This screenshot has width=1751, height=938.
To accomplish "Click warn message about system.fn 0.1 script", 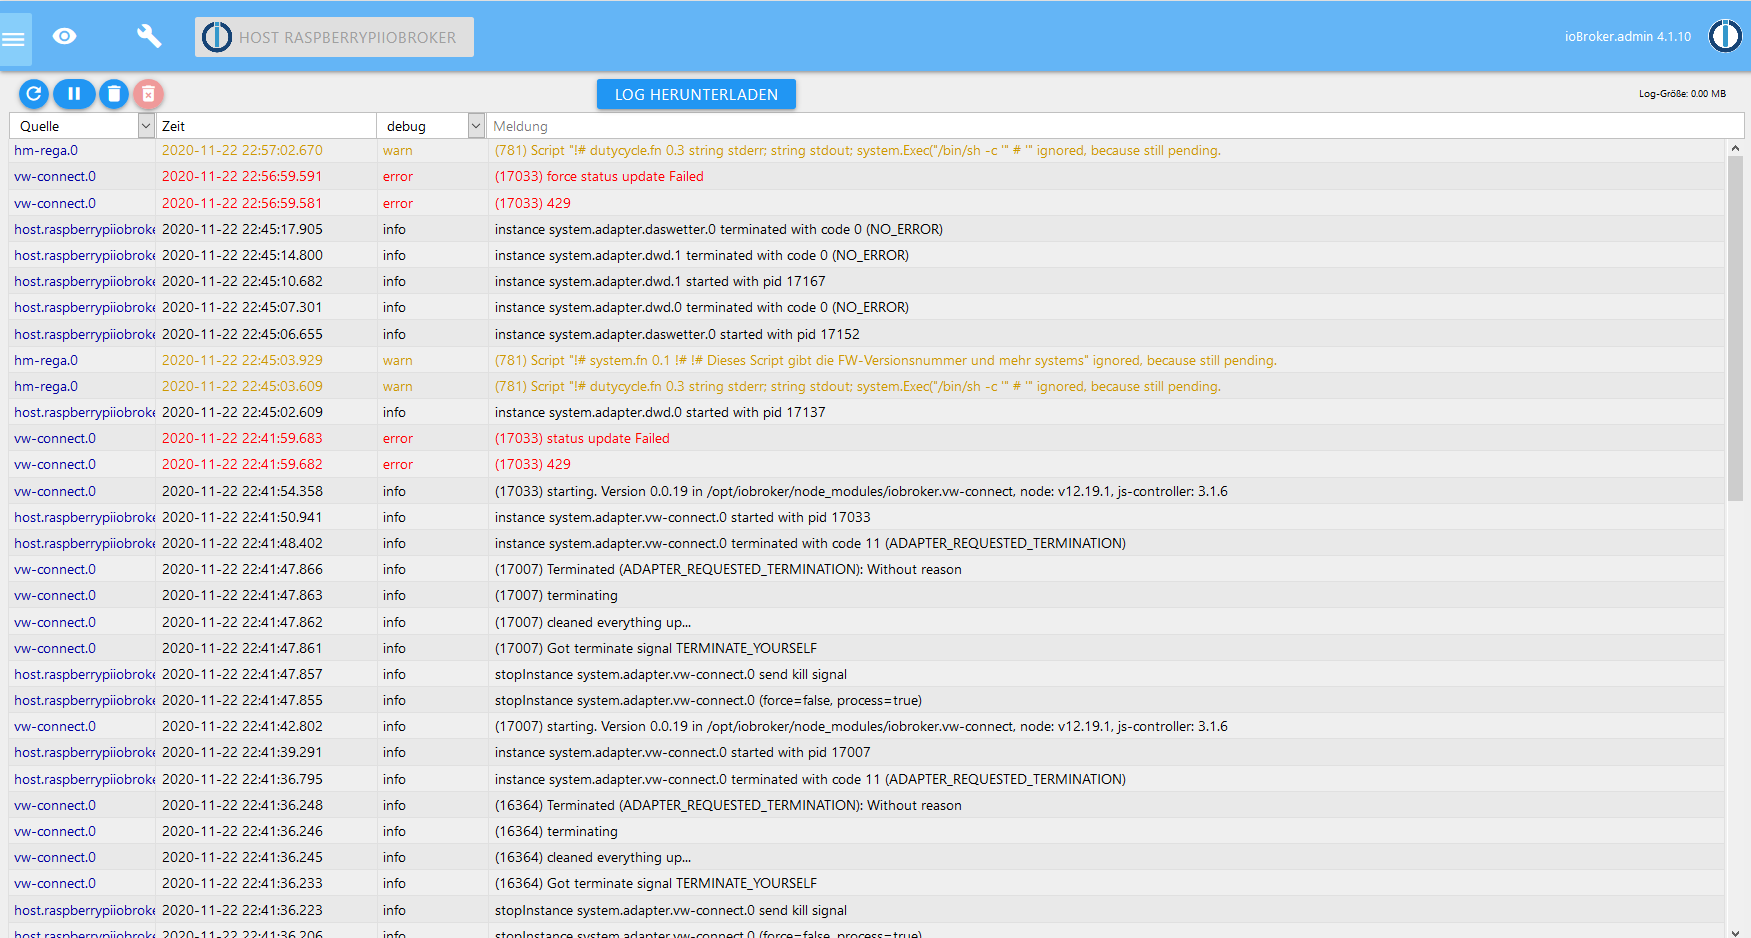I will 886,360.
